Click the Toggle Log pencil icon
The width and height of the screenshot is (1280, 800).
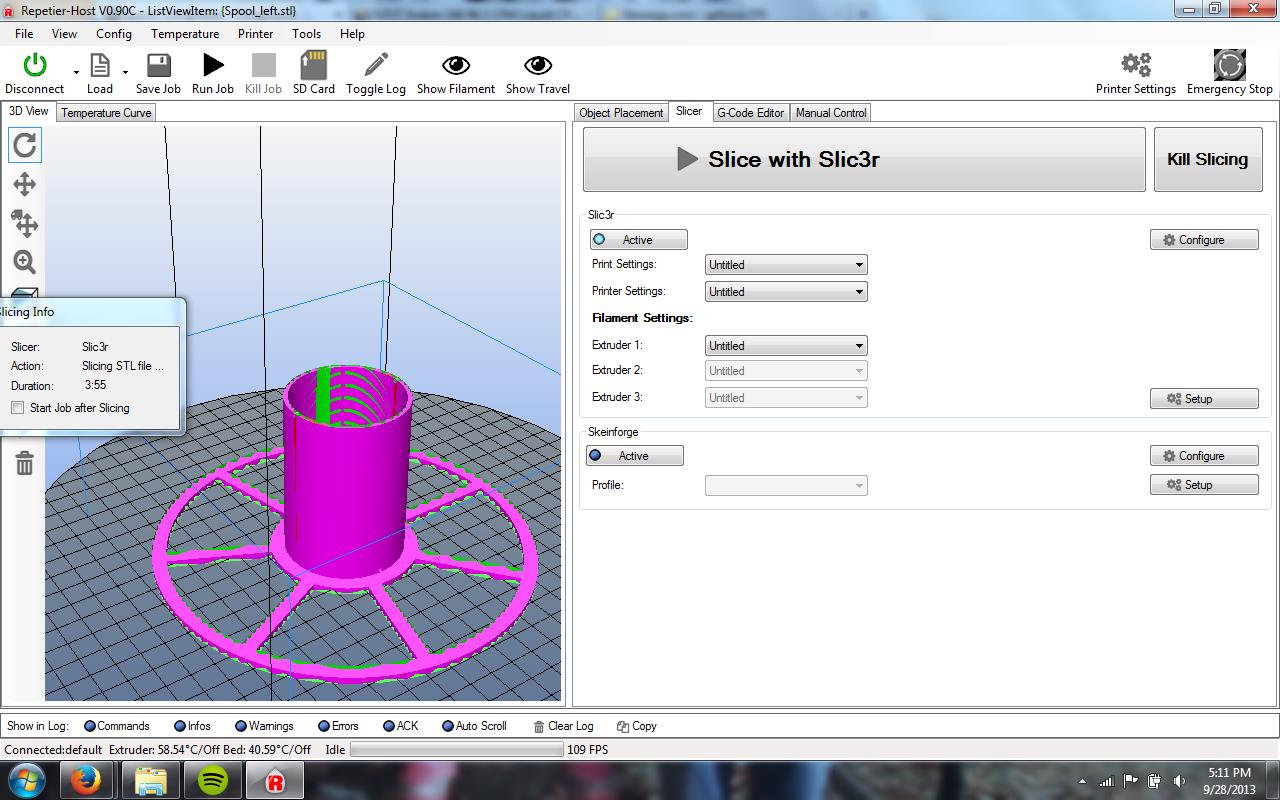click(376, 66)
